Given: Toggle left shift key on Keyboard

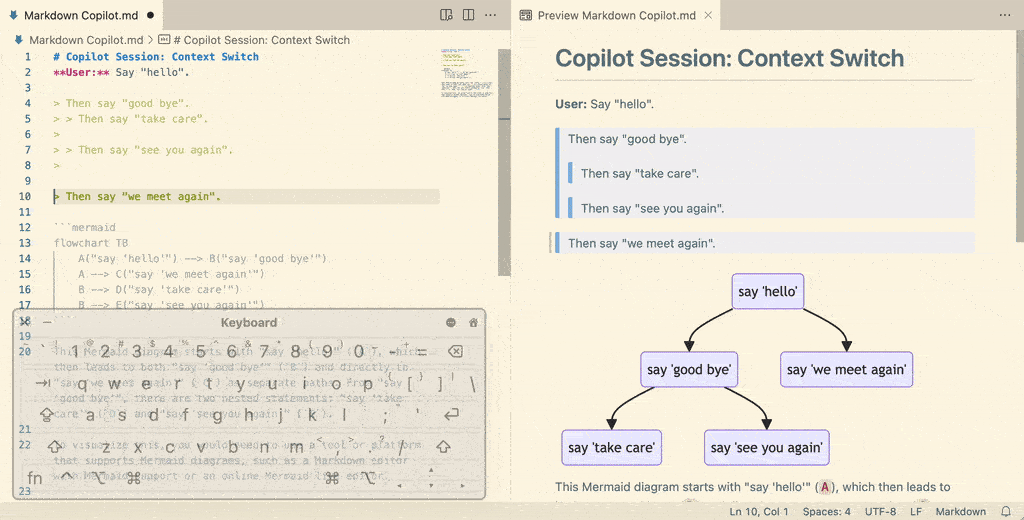Looking at the screenshot, I should 55,447.
